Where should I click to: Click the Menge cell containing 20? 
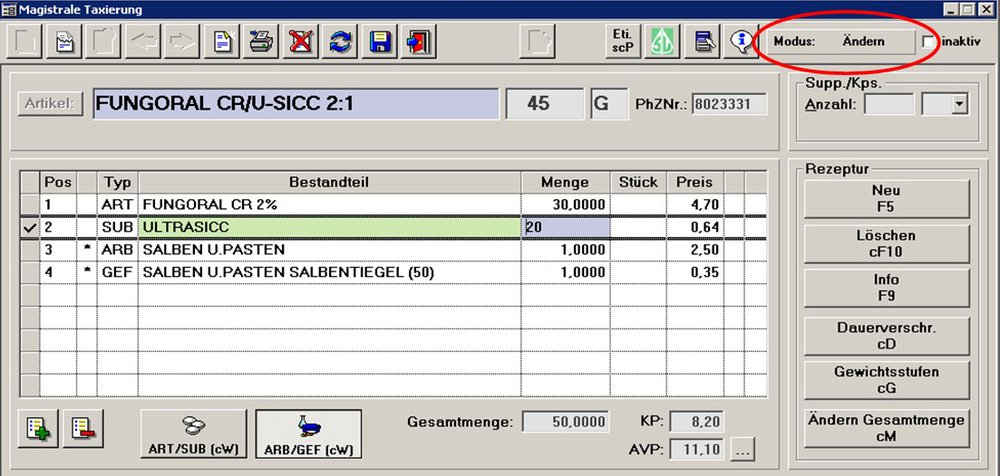(566, 227)
